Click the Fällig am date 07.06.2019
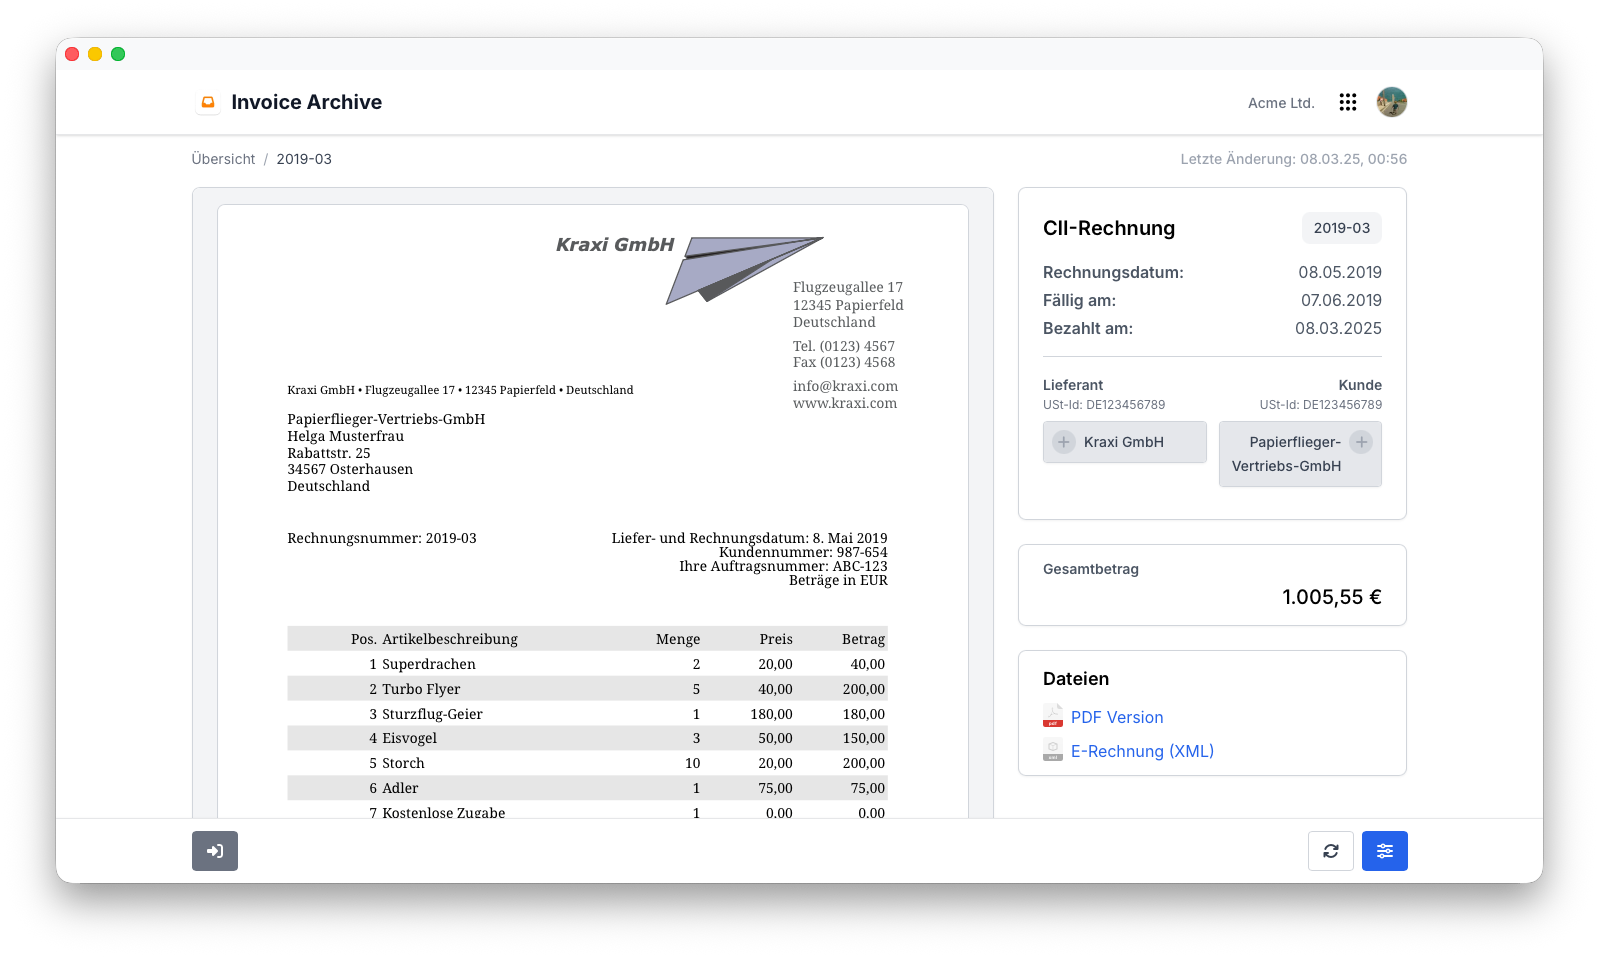Image resolution: width=1599 pixels, height=957 pixels. coord(1341,300)
